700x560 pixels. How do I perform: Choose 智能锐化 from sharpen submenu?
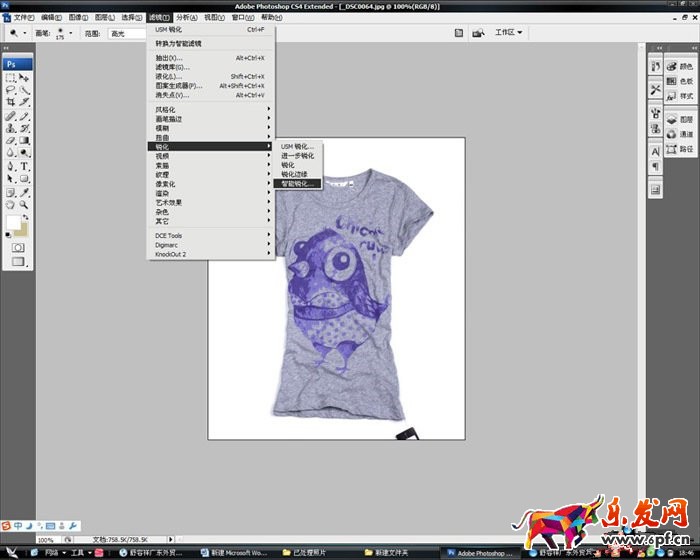click(x=297, y=184)
